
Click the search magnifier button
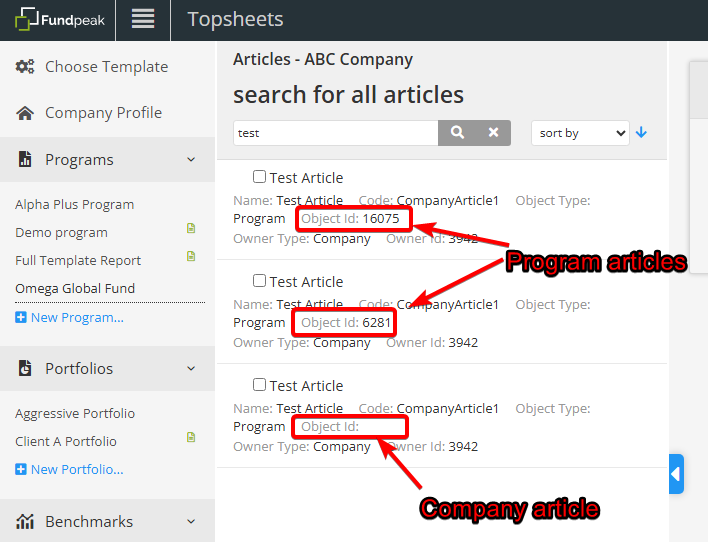(457, 133)
